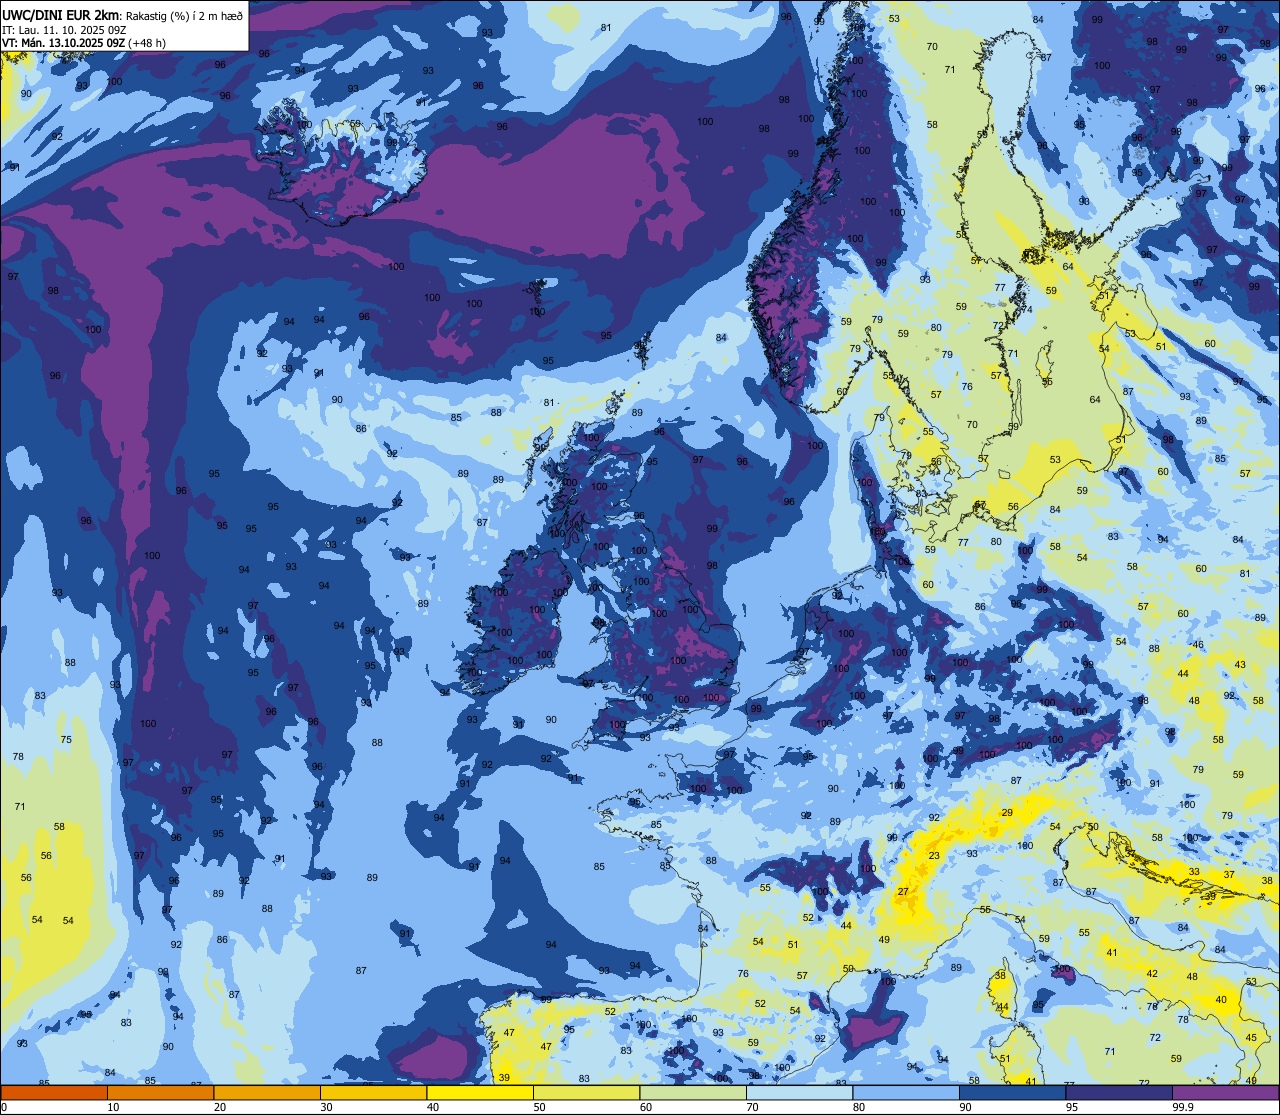Click the humidity value '40' on the map
1280x1115 pixels.
click(1221, 1000)
